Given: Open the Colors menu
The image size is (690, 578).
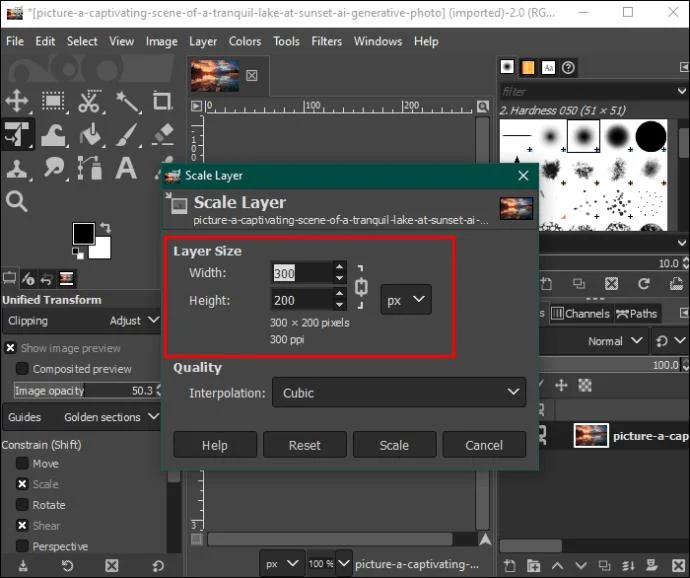Looking at the screenshot, I should point(245,41).
